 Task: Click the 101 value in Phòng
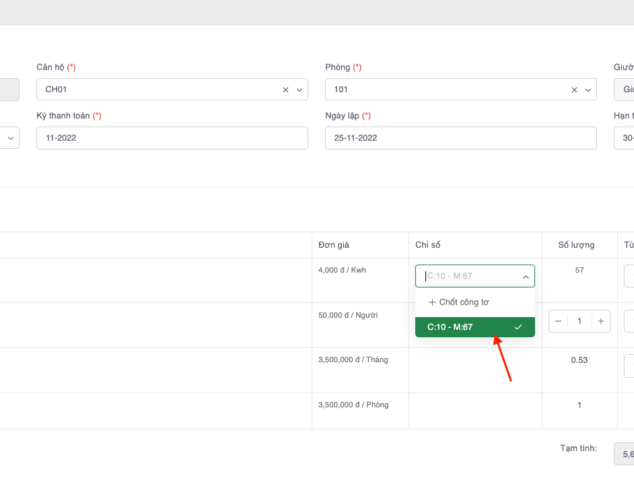tap(342, 90)
